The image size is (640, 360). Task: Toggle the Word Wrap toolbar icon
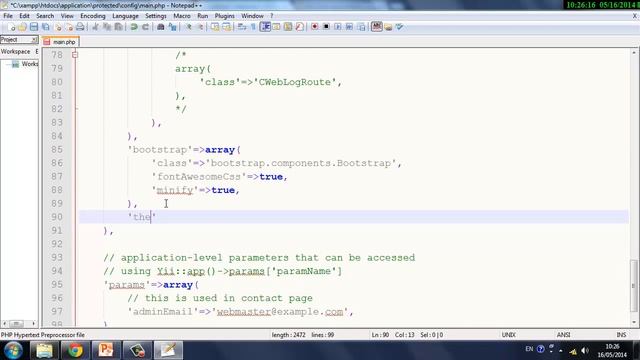click(242, 27)
